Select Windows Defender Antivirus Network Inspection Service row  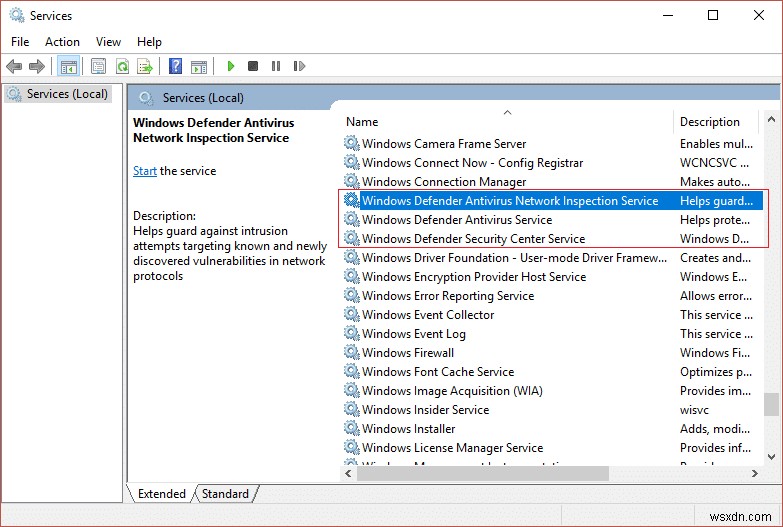click(x=552, y=200)
